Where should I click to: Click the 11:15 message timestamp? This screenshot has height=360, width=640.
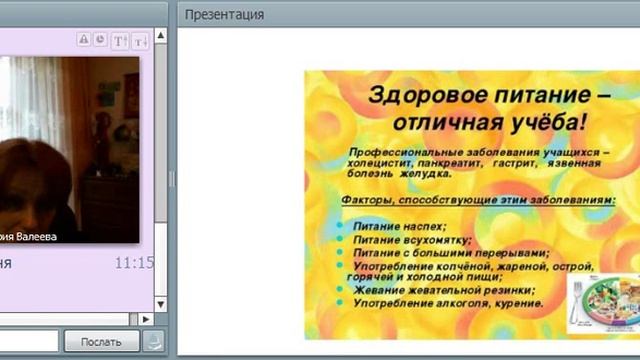(x=134, y=263)
